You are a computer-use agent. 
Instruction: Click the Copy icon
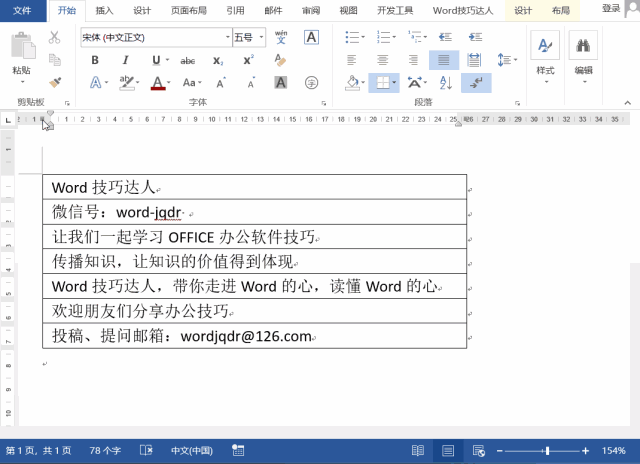[x=55, y=60]
